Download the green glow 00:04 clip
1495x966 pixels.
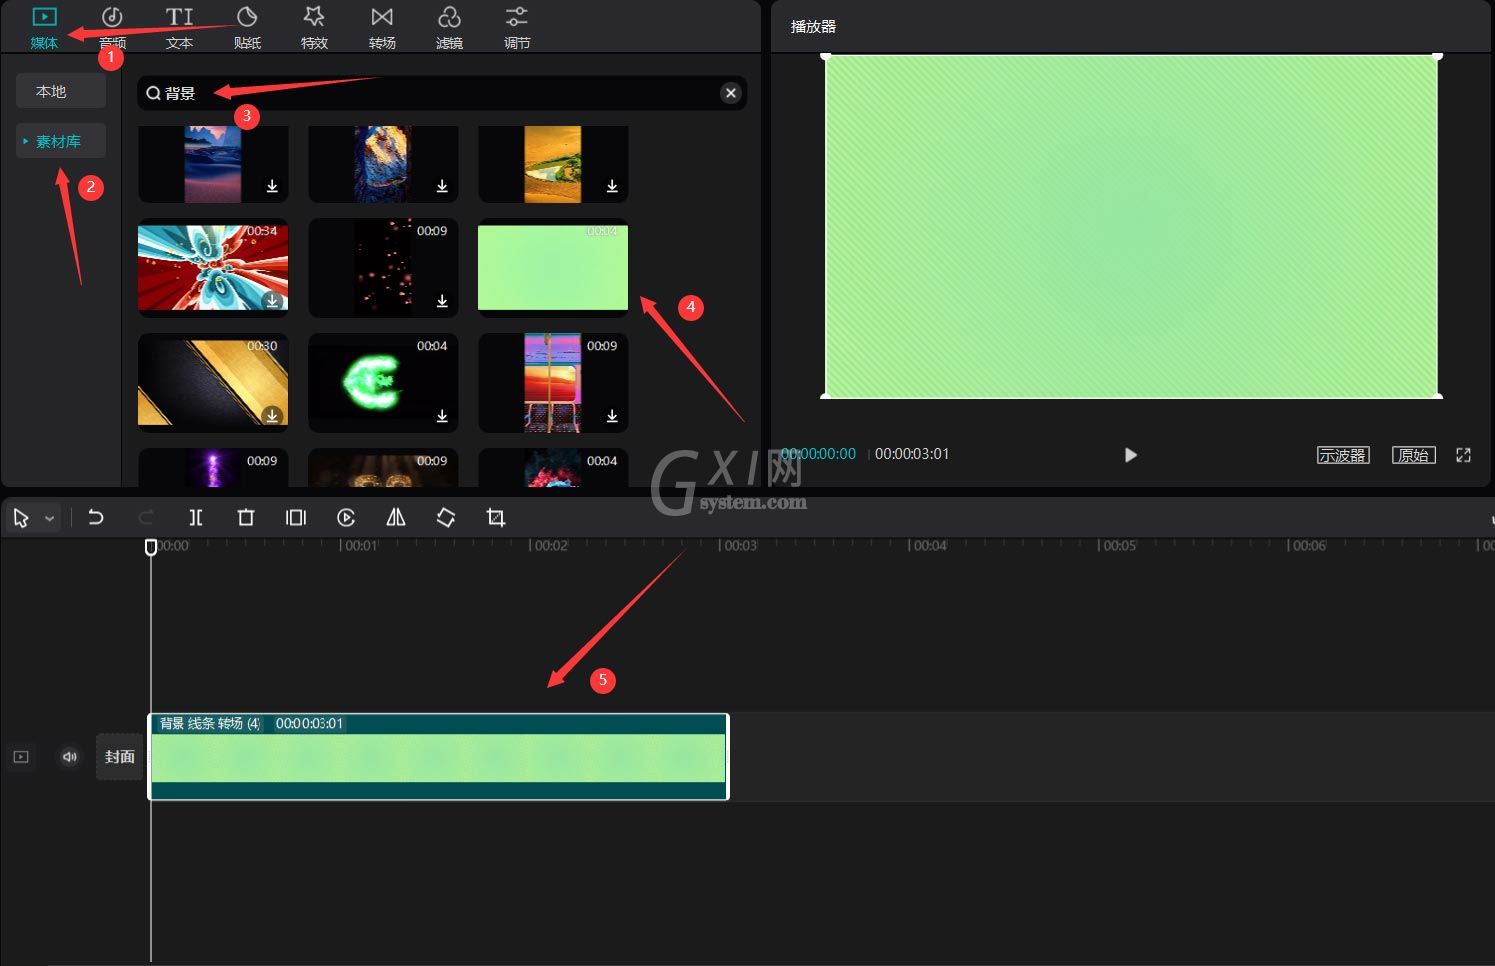coord(442,416)
